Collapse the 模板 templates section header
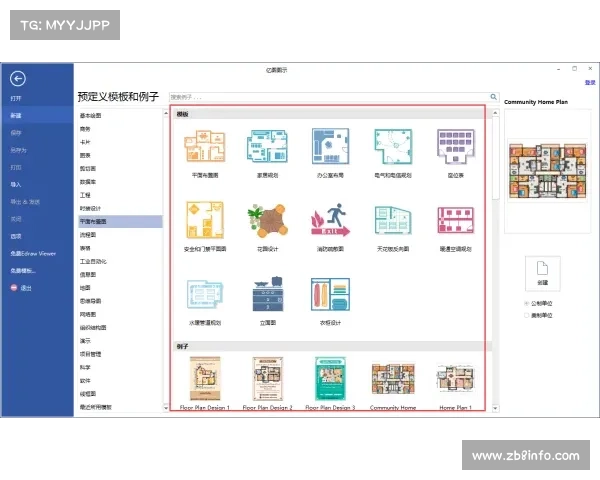This screenshot has width=600, height=480. tap(183, 115)
